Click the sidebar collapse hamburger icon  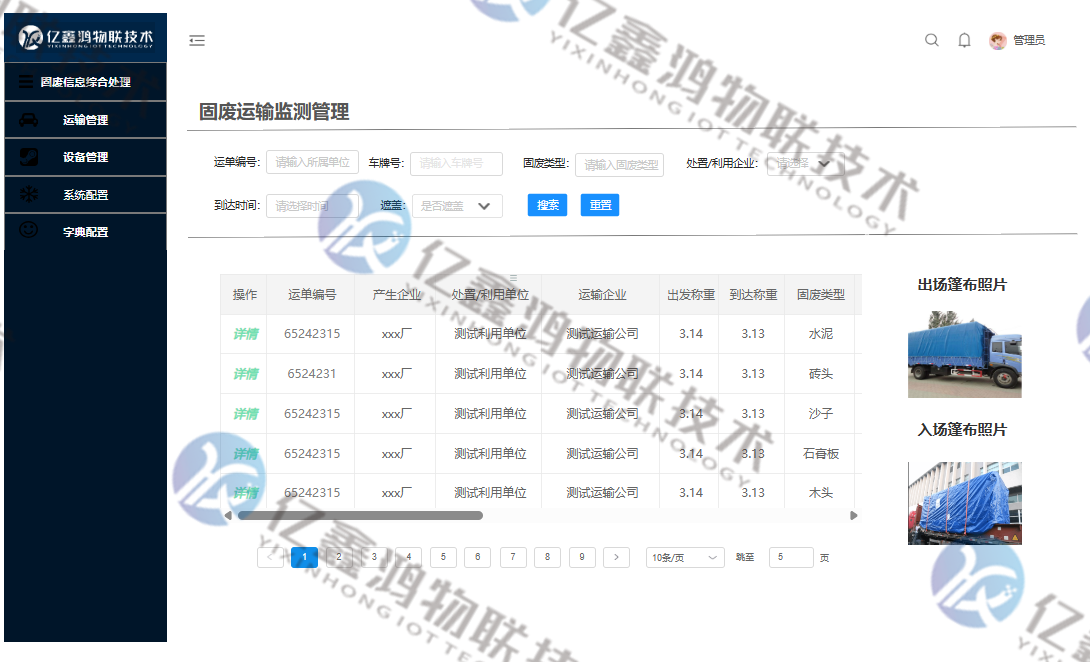click(196, 40)
